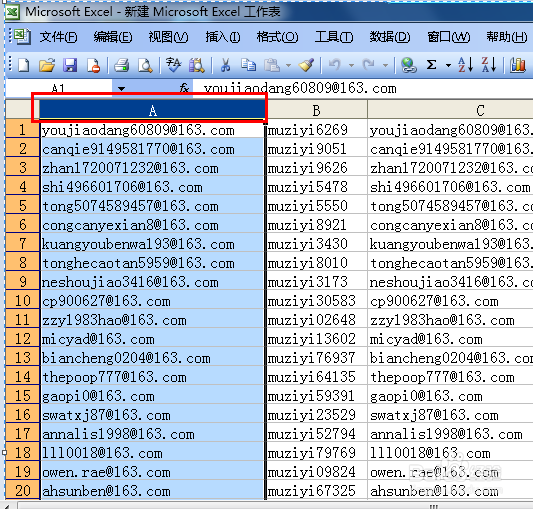Open the 数据(D) menu

coord(390,37)
